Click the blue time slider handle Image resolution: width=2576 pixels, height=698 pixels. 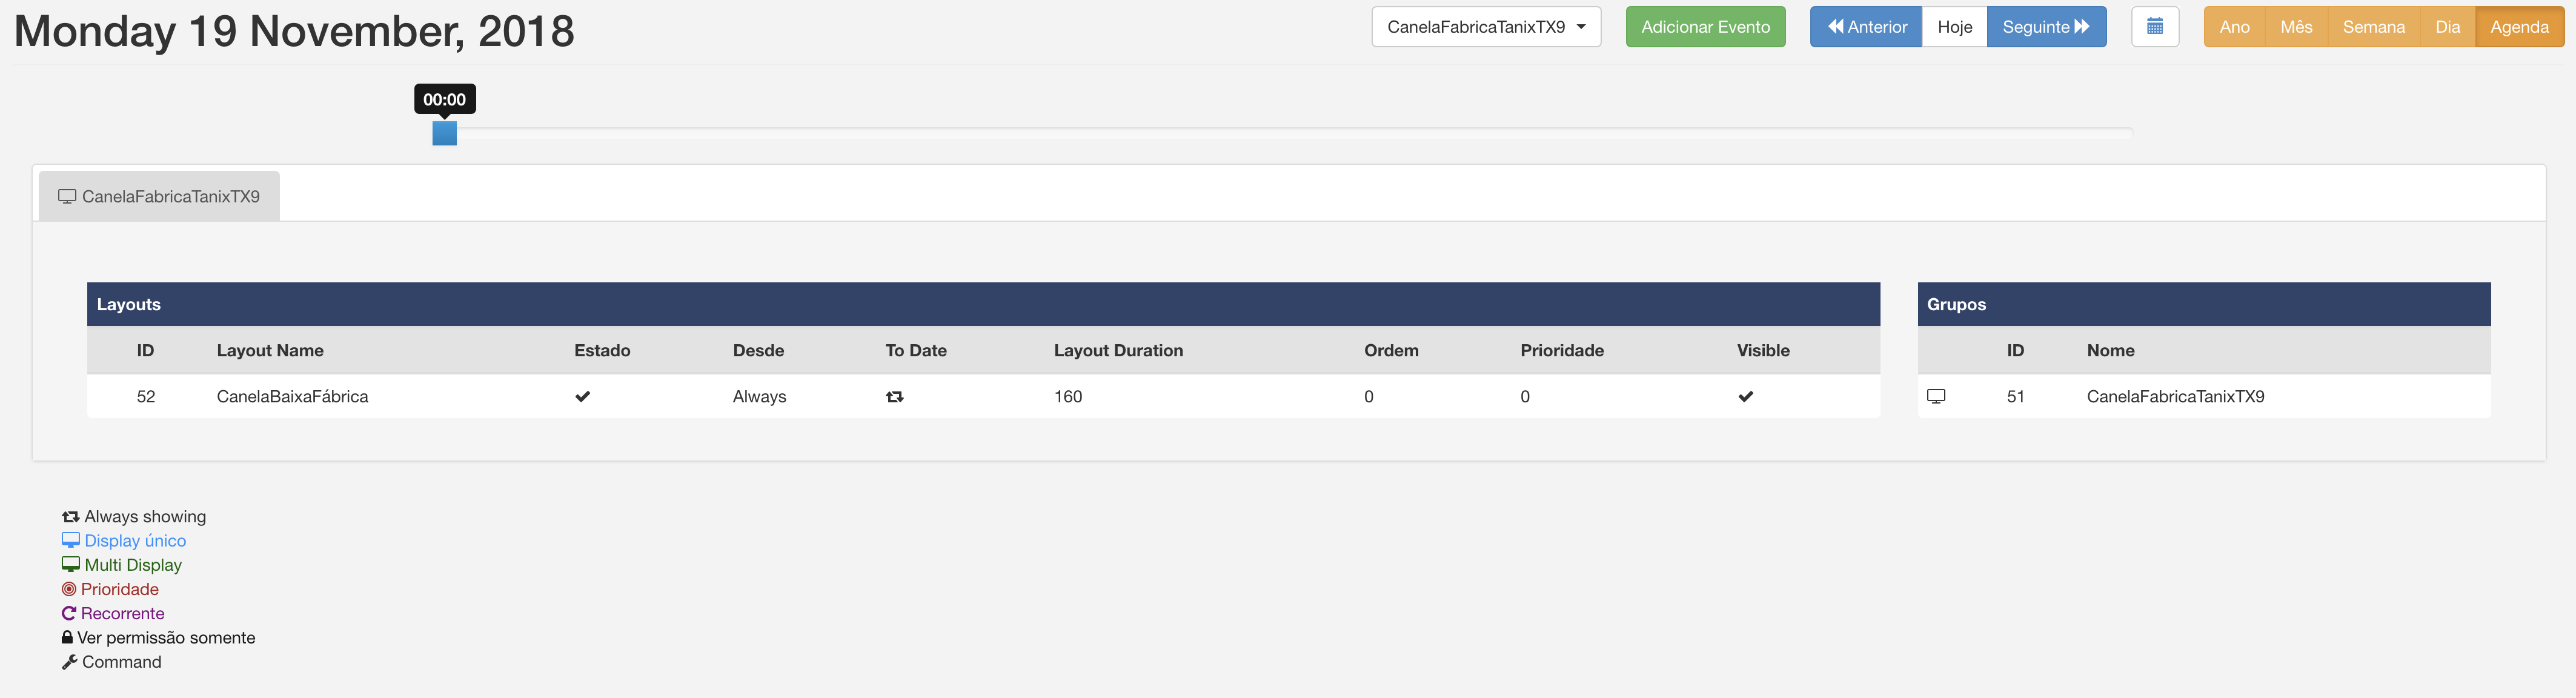(x=444, y=133)
